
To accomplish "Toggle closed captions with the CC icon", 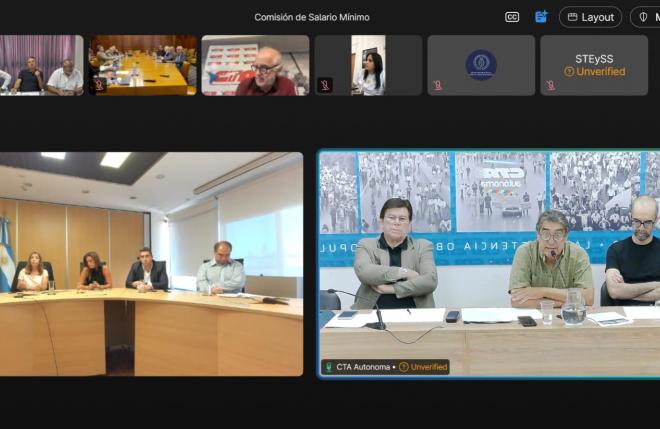I will pos(512,17).
